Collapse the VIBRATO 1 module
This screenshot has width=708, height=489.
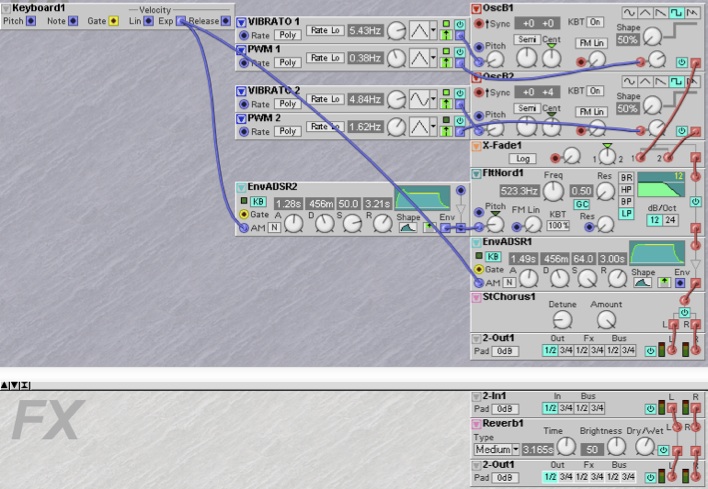(x=241, y=22)
